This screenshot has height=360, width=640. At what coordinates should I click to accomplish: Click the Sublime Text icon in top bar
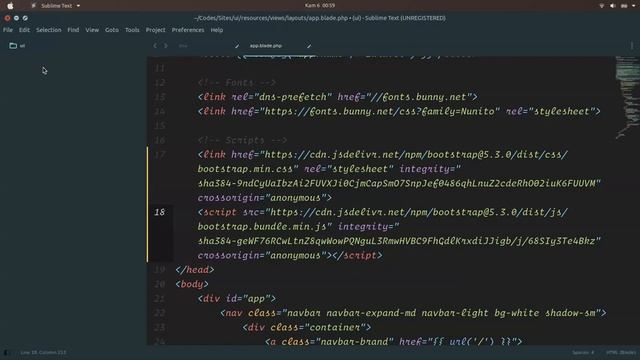(34, 6)
